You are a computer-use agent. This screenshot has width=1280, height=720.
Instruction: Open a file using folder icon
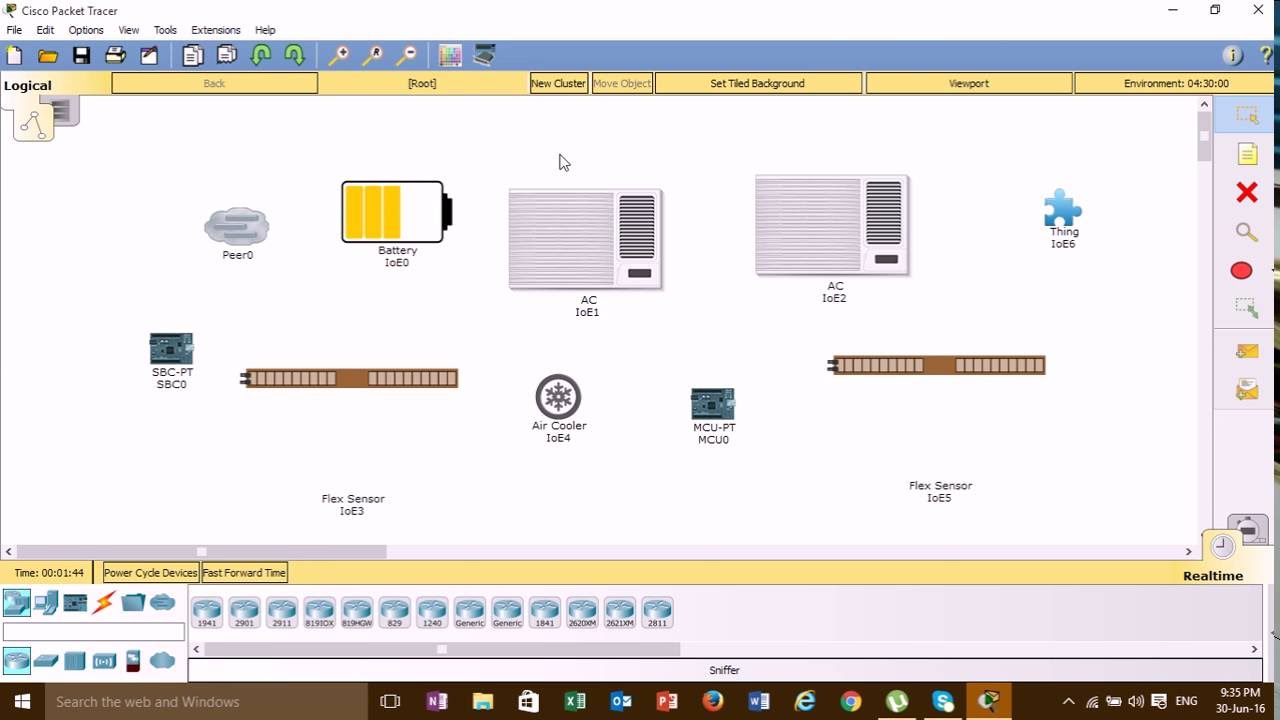pyautogui.click(x=47, y=56)
